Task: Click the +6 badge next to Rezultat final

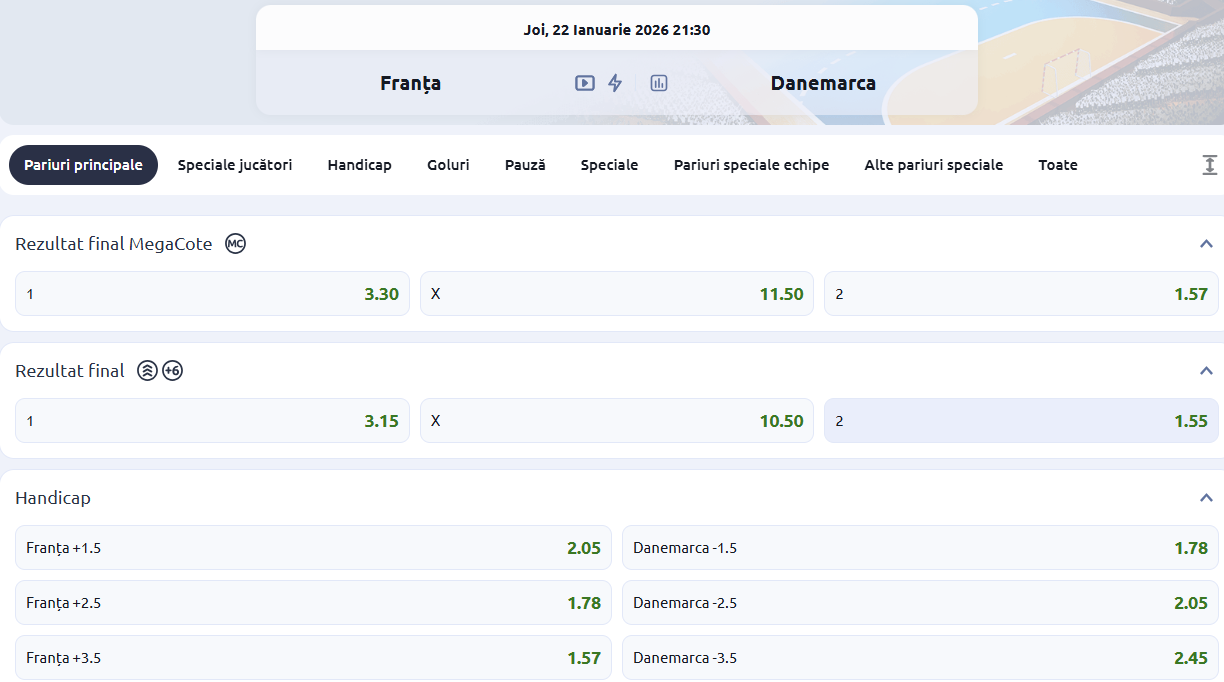Action: (172, 371)
